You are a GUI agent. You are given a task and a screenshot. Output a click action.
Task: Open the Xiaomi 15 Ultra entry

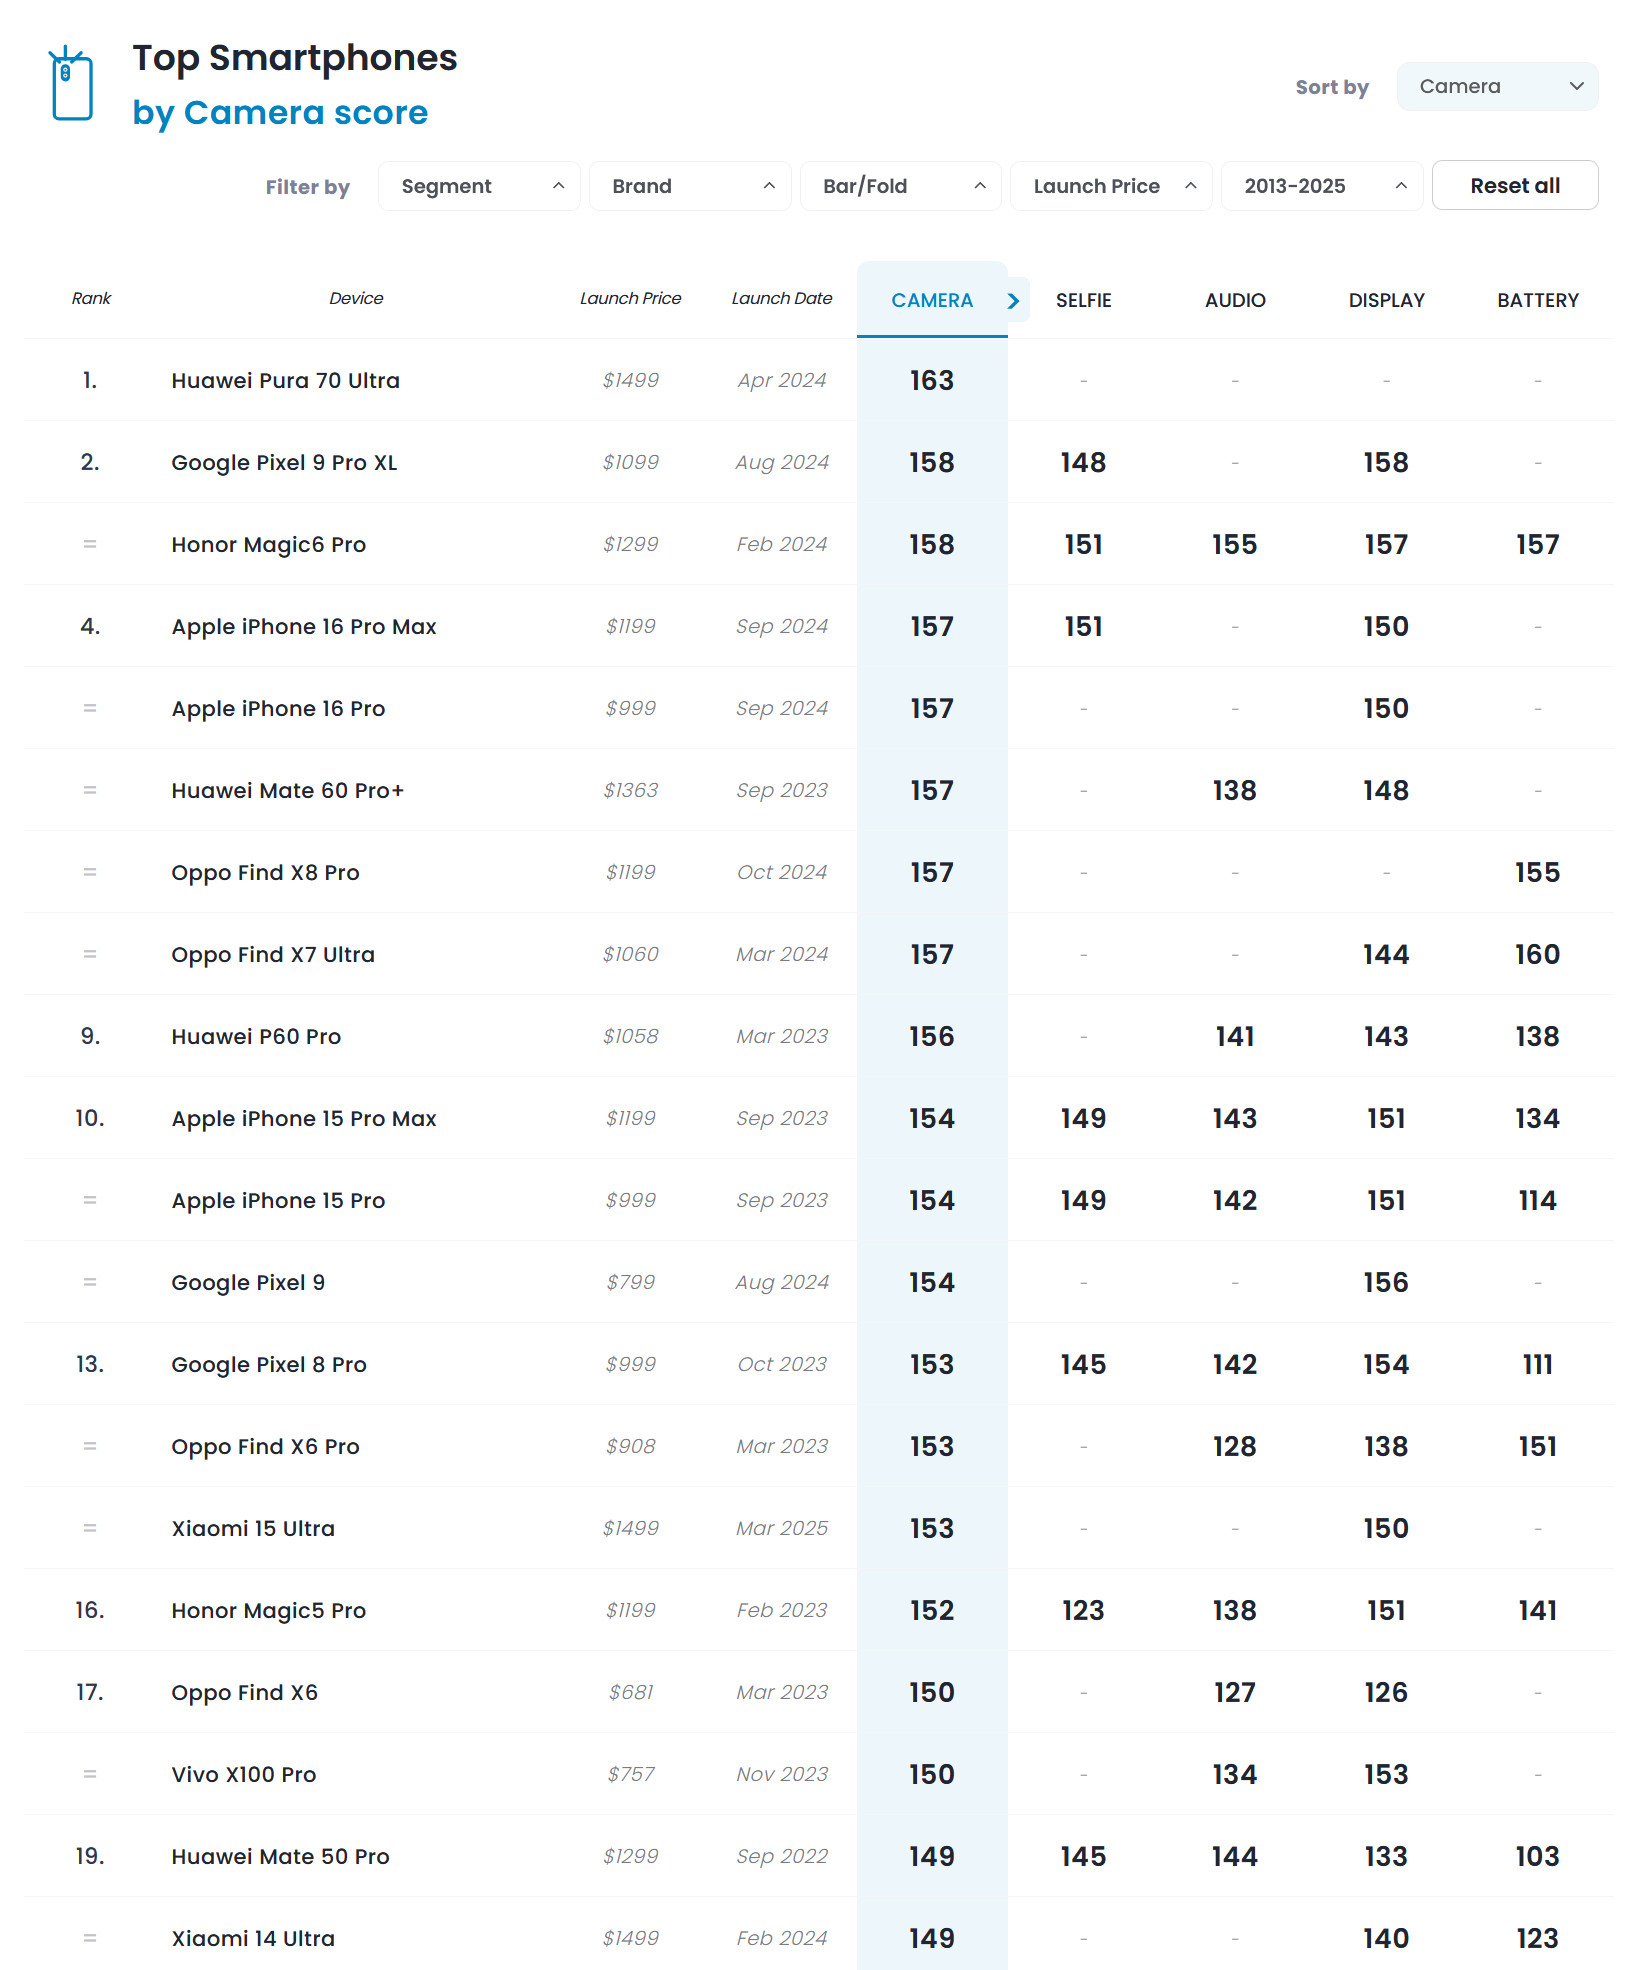coord(253,1529)
